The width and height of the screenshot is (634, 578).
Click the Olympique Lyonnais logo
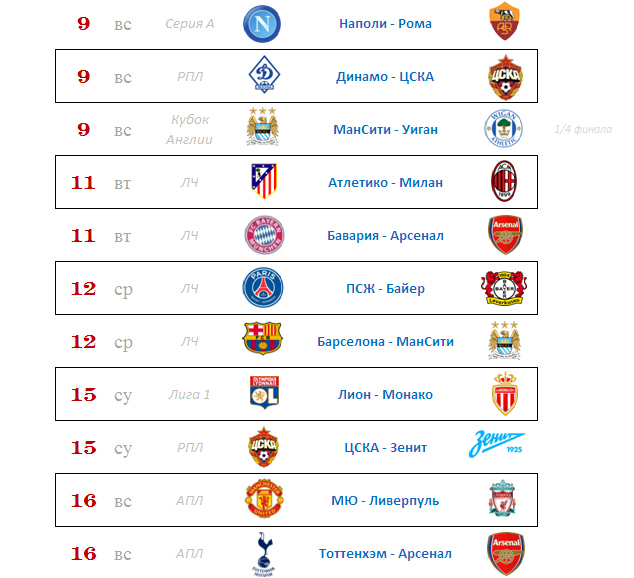262,394
